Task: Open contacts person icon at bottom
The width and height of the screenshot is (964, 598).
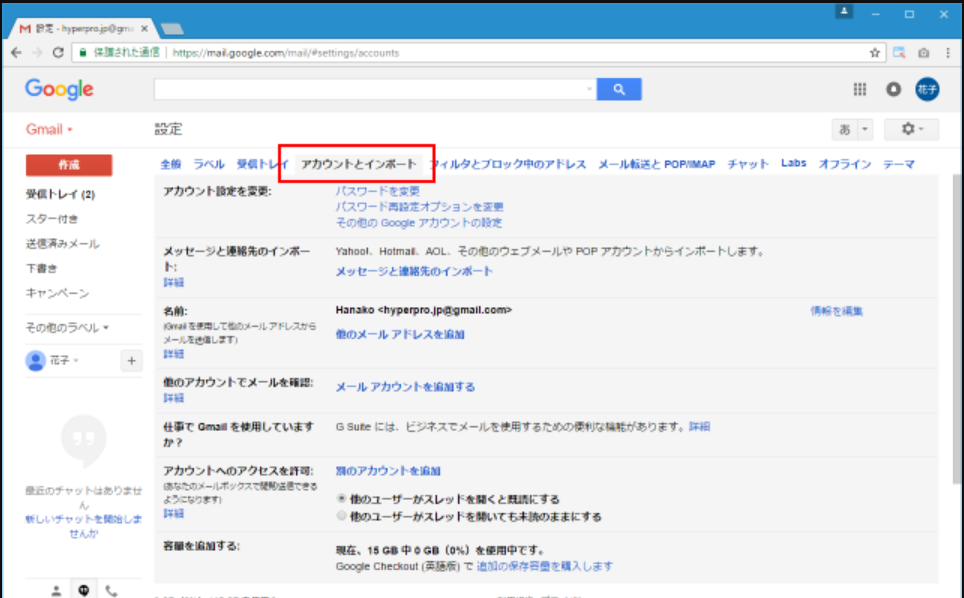Action: (56, 591)
